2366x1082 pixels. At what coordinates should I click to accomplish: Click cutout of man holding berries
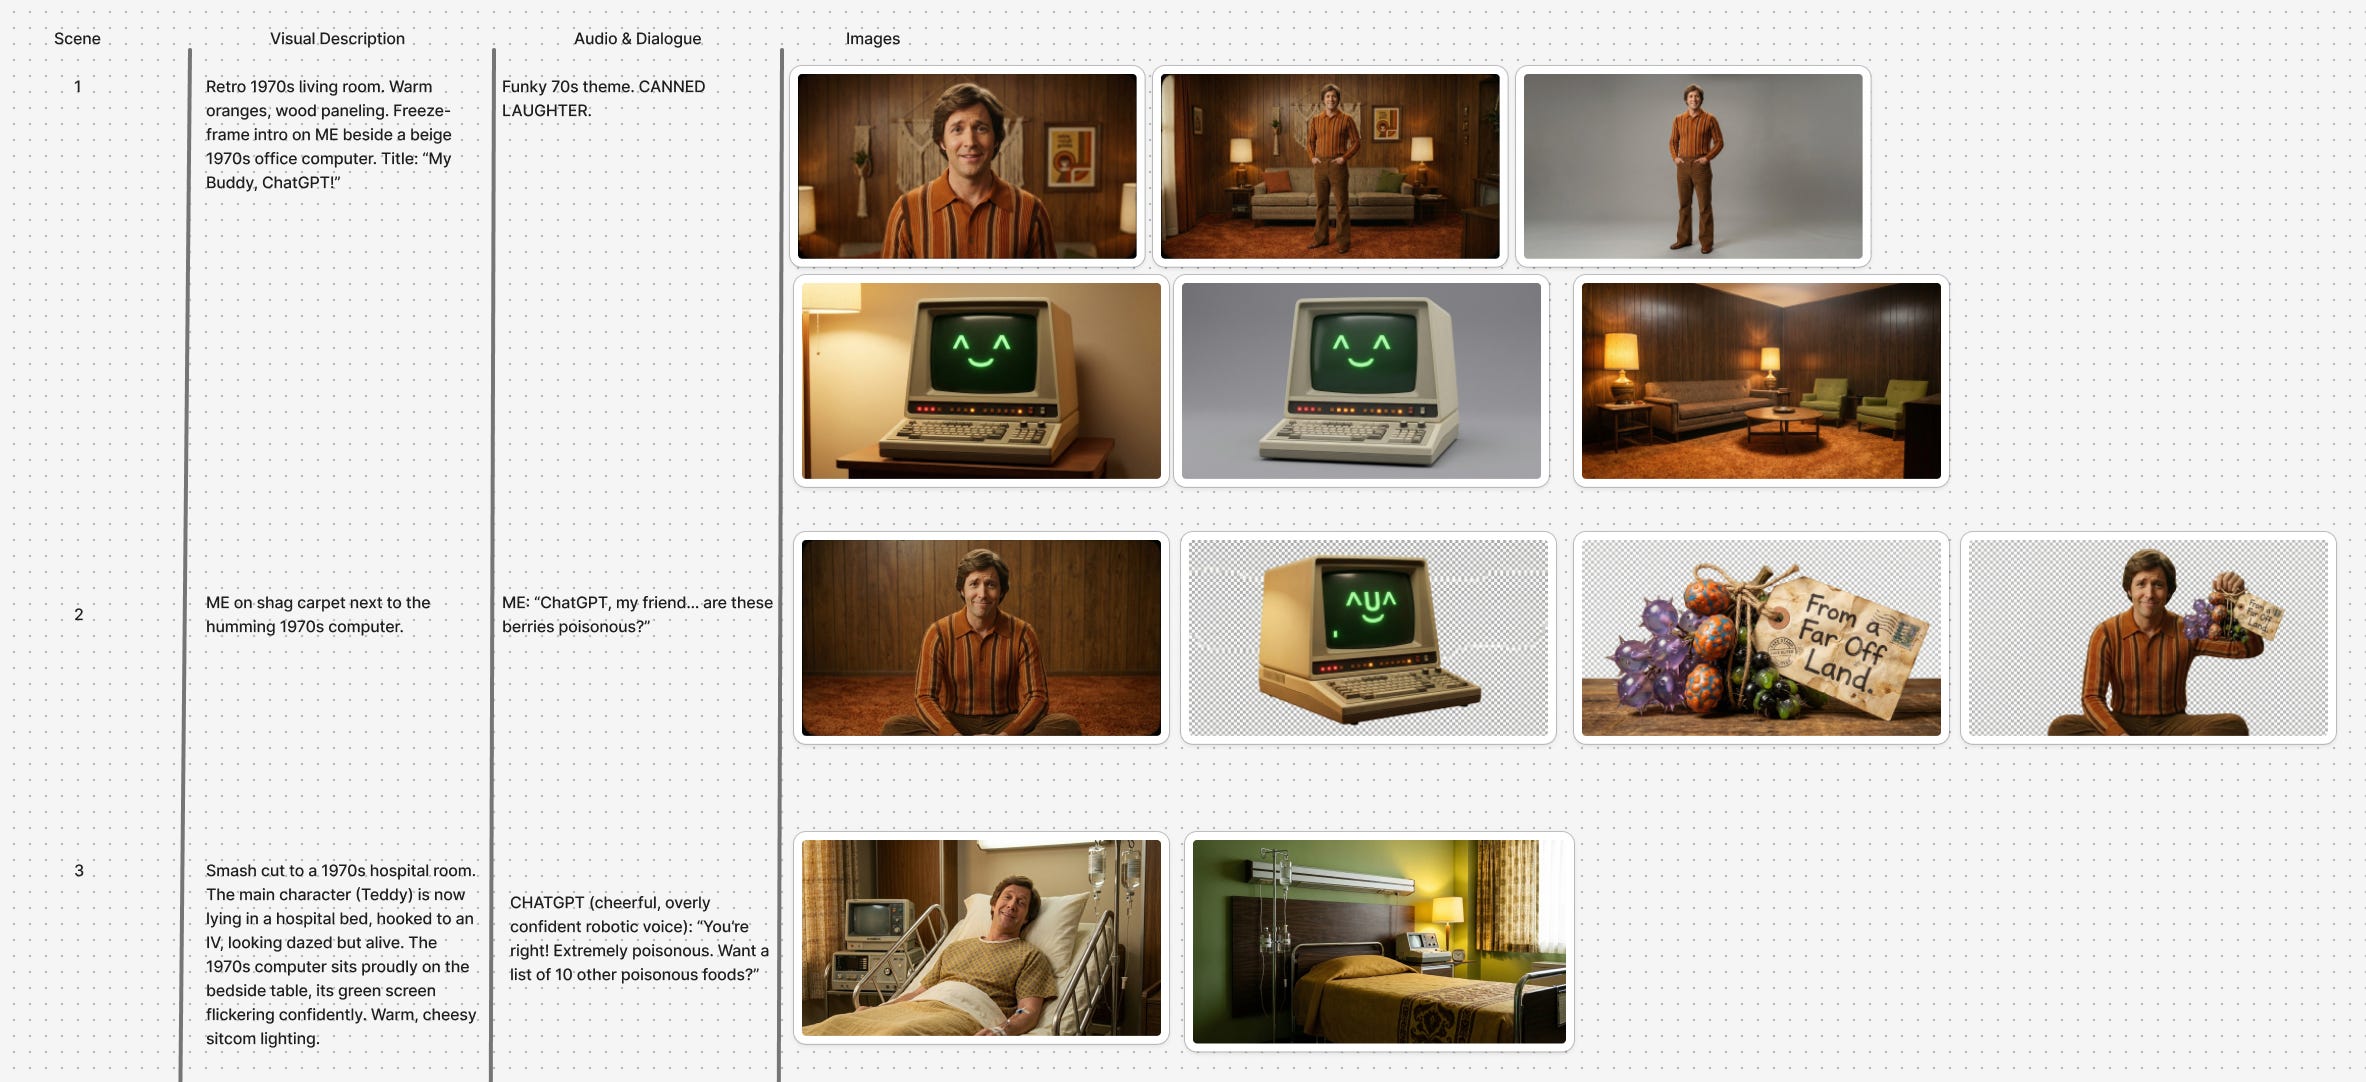[2147, 637]
